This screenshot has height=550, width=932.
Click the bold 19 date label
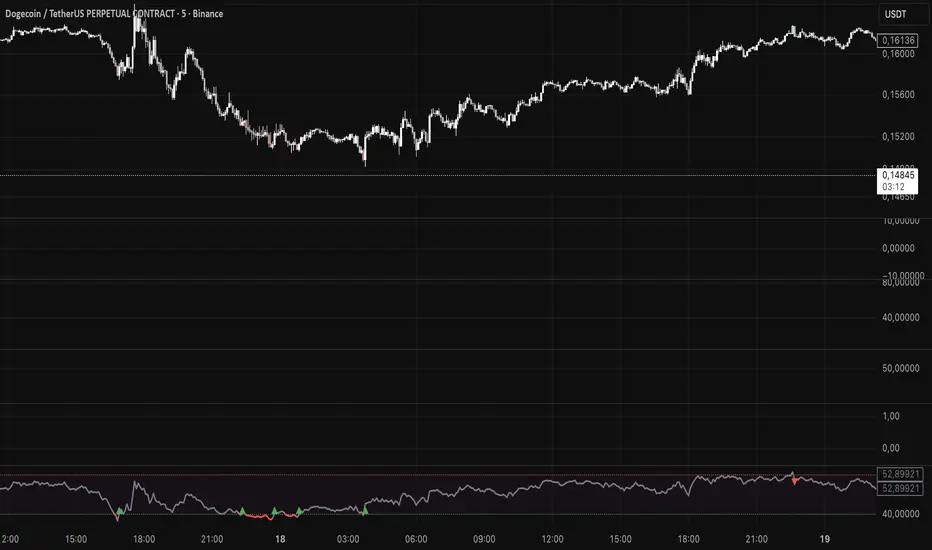[x=824, y=539]
